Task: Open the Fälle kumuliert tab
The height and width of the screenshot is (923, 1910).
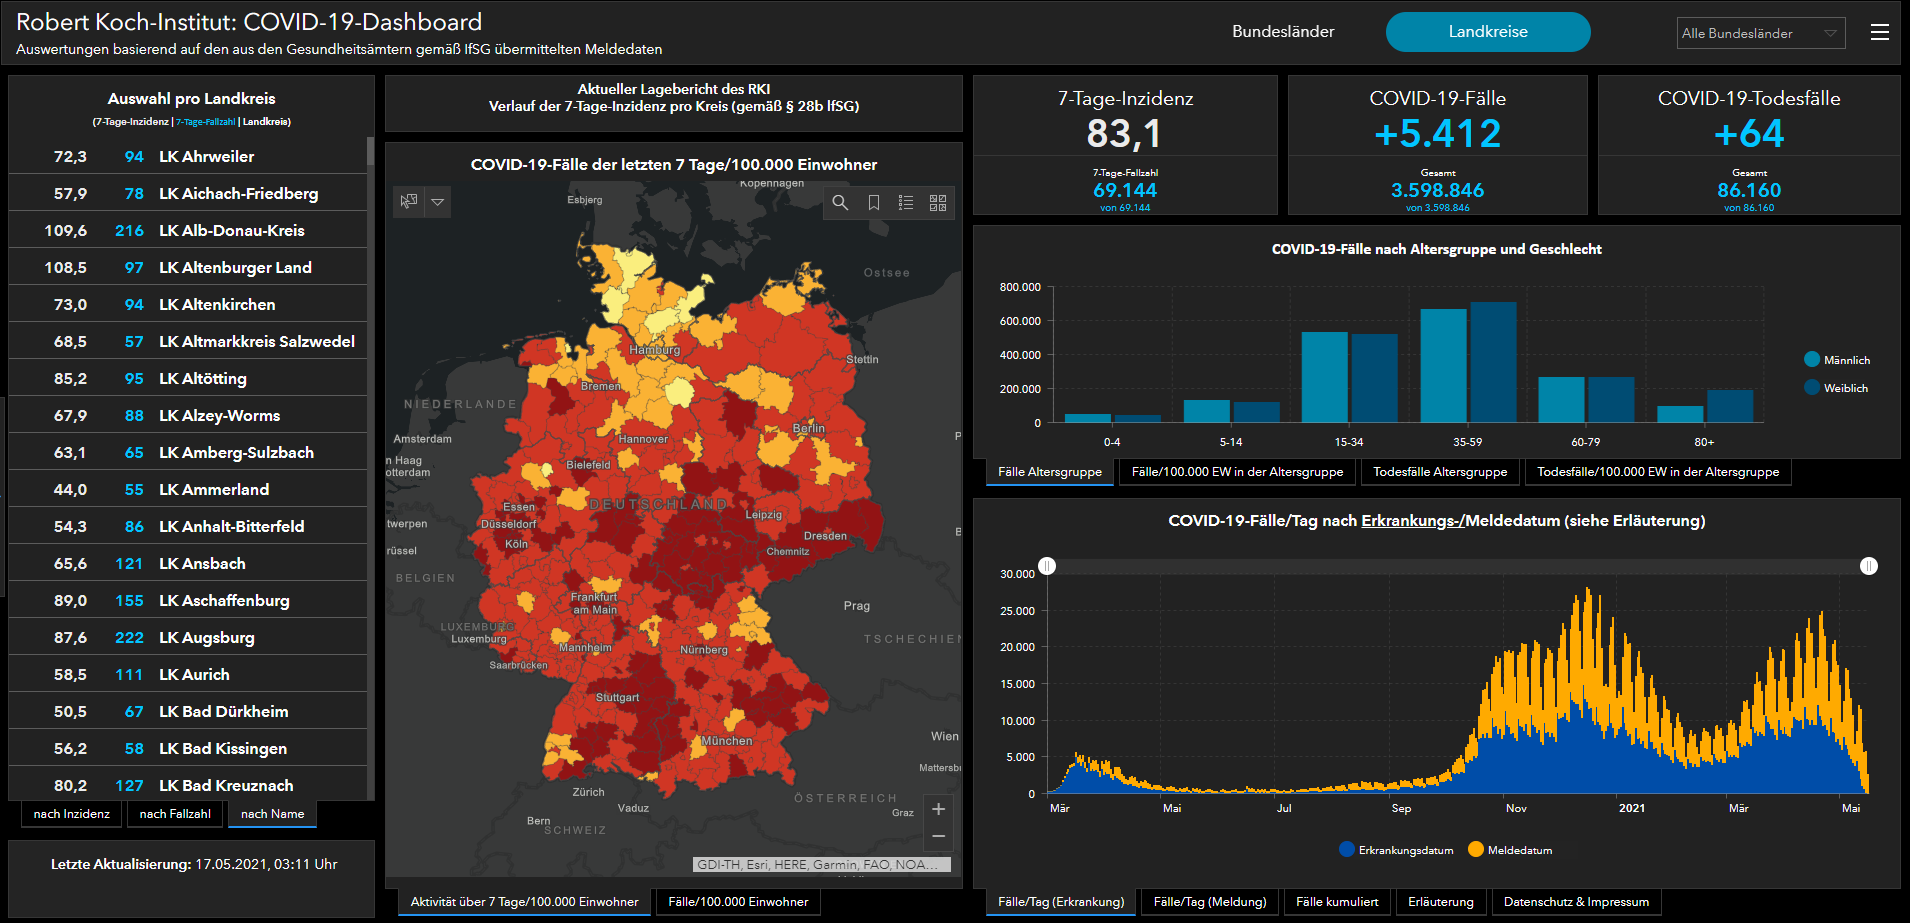Action: [x=1337, y=902]
